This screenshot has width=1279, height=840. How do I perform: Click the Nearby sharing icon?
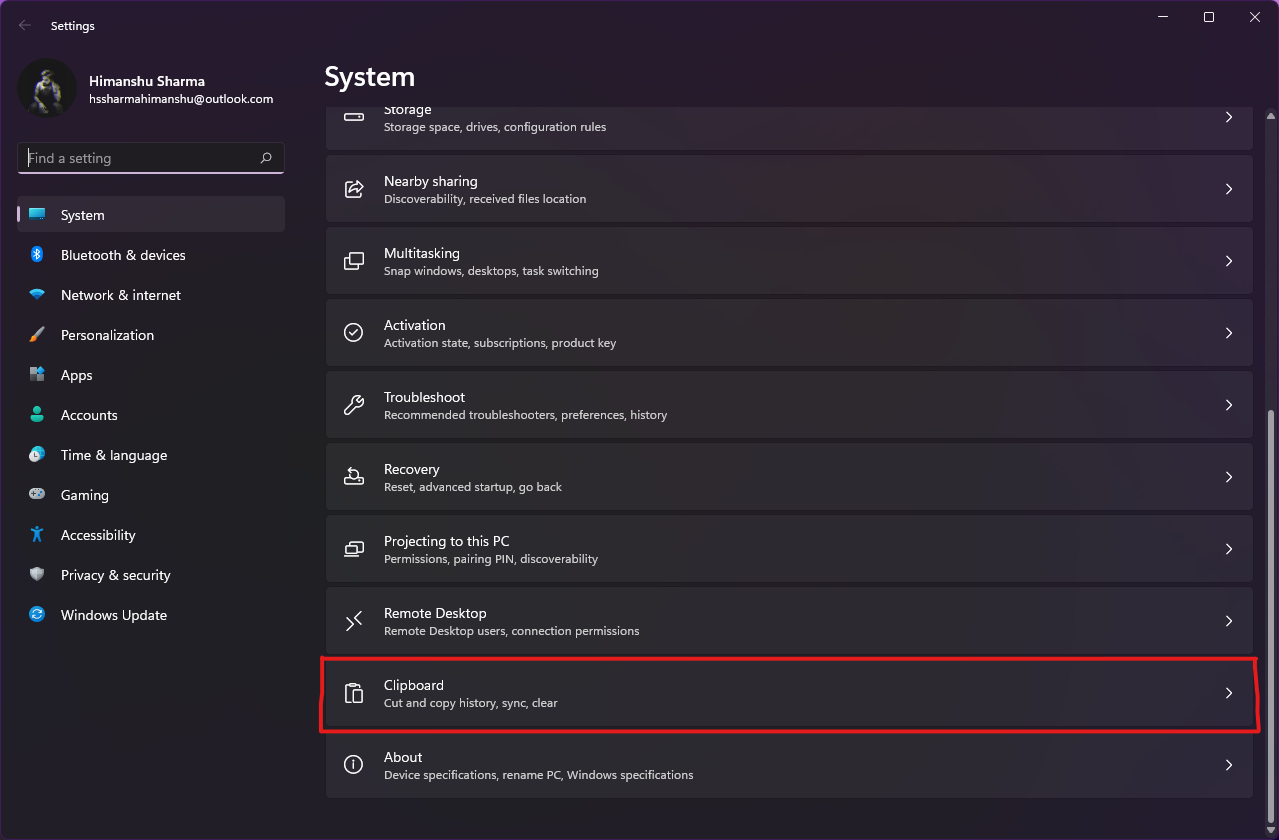[354, 189]
